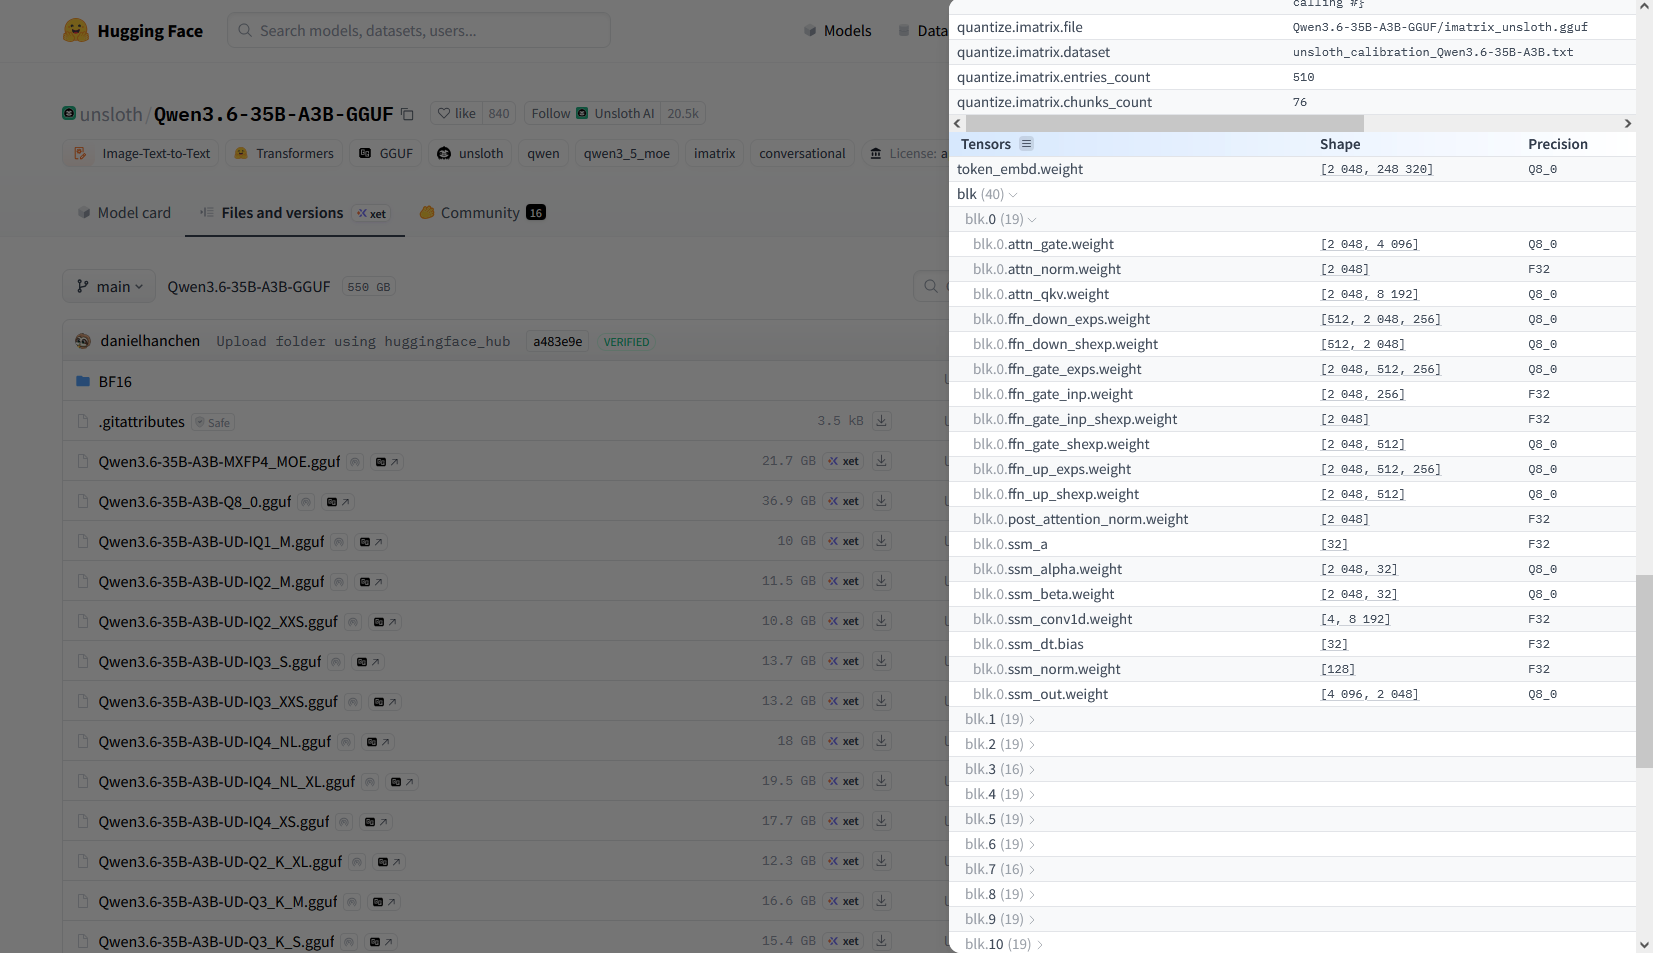Click the vertical scrollbar thumb of tensor panel
This screenshot has width=1653, height=953.
[1644, 671]
